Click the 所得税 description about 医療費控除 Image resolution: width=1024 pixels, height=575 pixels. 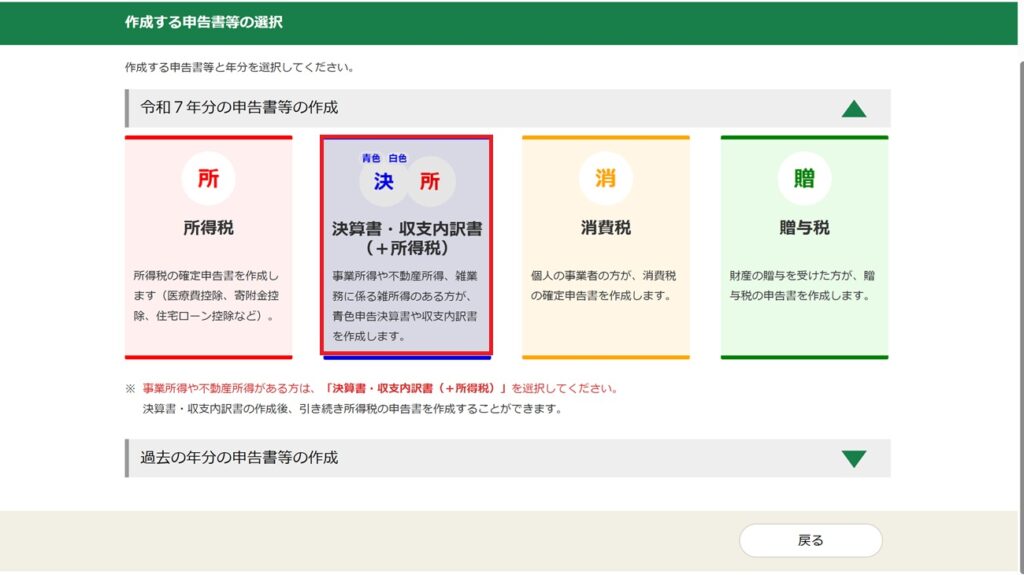point(207,295)
